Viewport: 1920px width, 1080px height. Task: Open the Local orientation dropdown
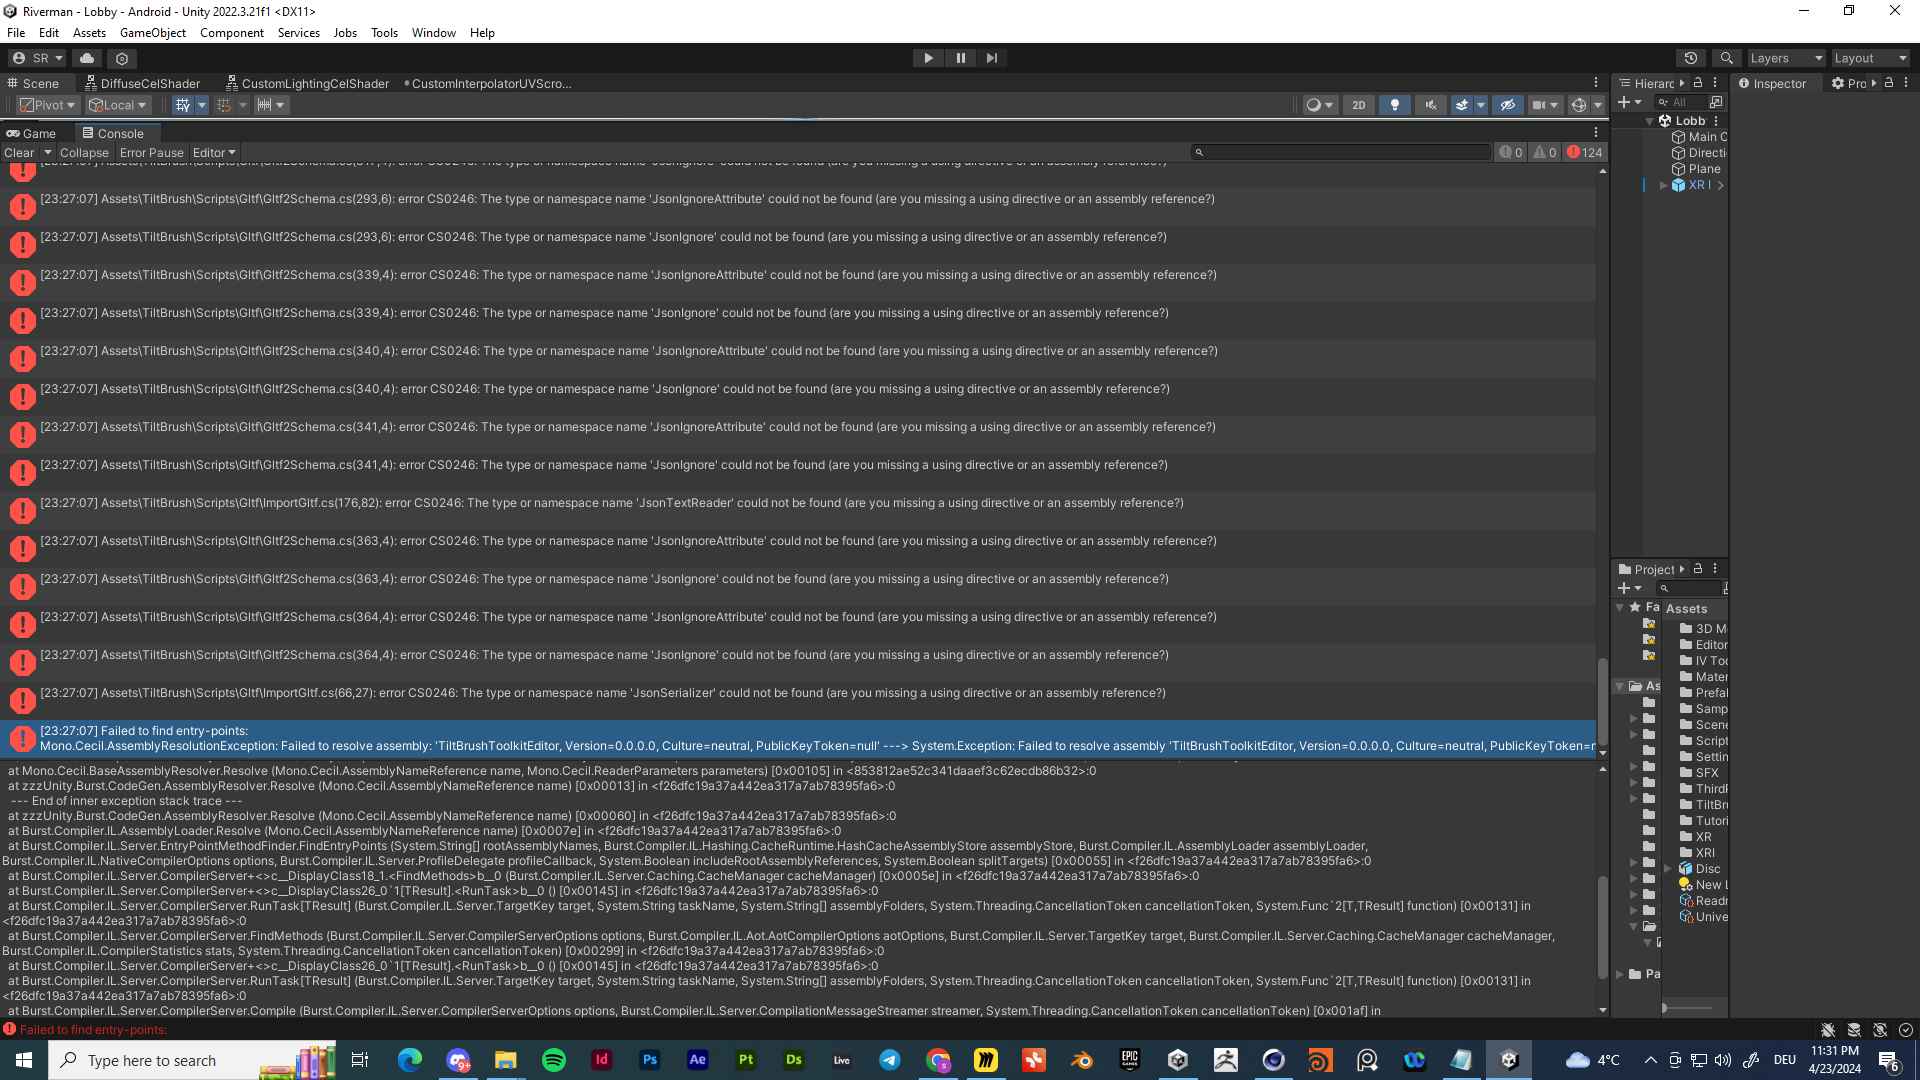(117, 104)
